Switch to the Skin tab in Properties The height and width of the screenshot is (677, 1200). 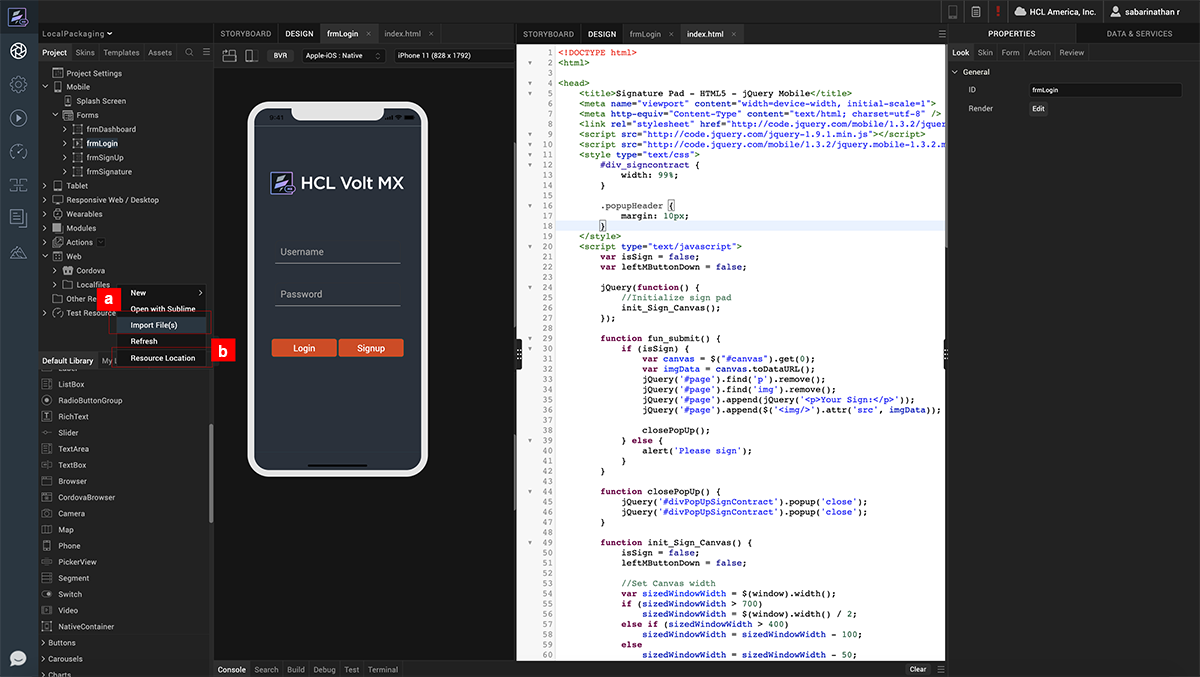[x=985, y=53]
